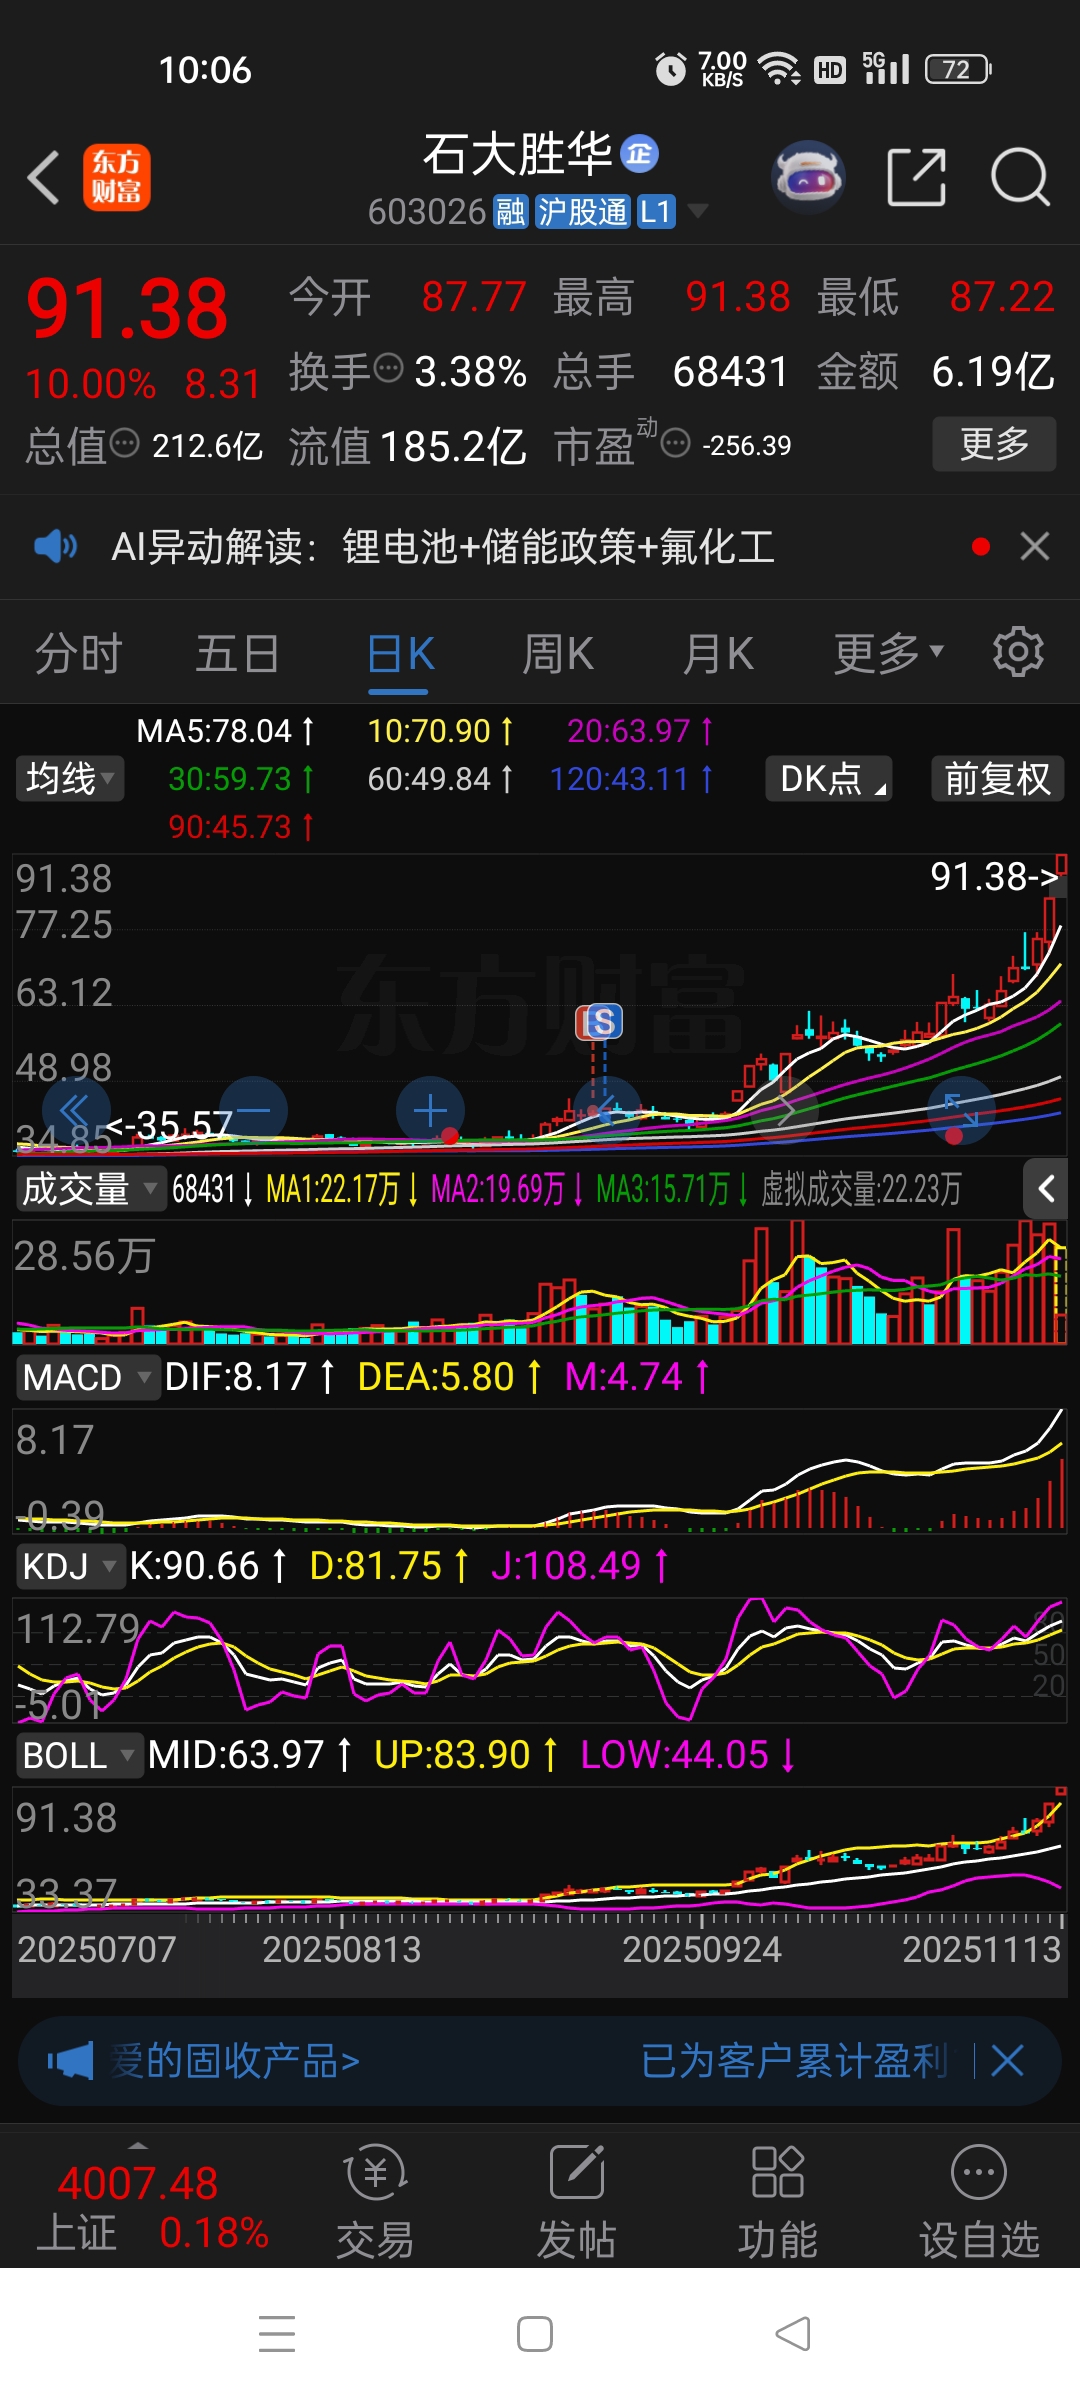
Task: Open the 成交量 indicator dropdown
Action: tap(90, 1189)
